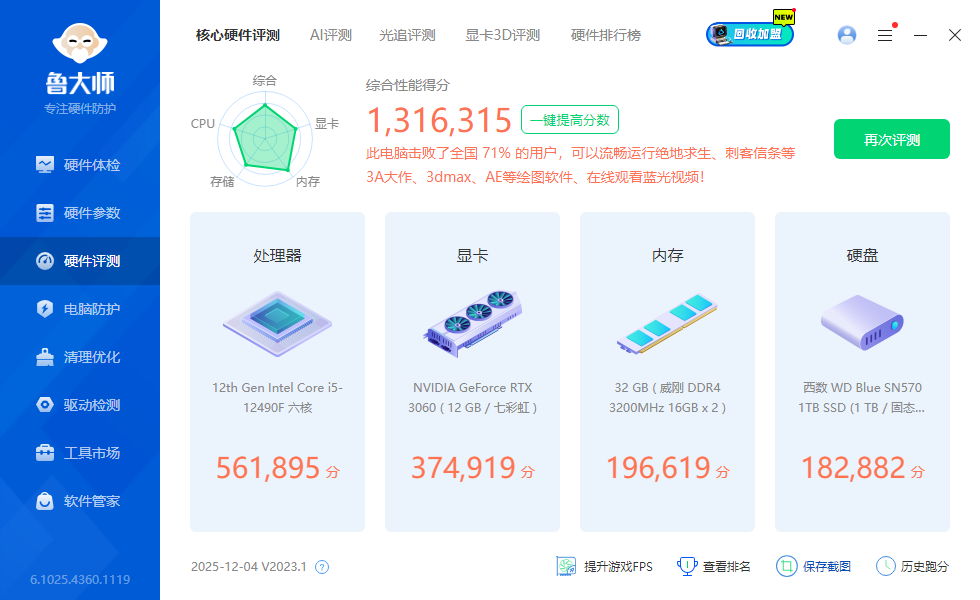Click the 工具市场 toolbox icon
The width and height of the screenshot is (980, 600).
pyautogui.click(x=45, y=453)
